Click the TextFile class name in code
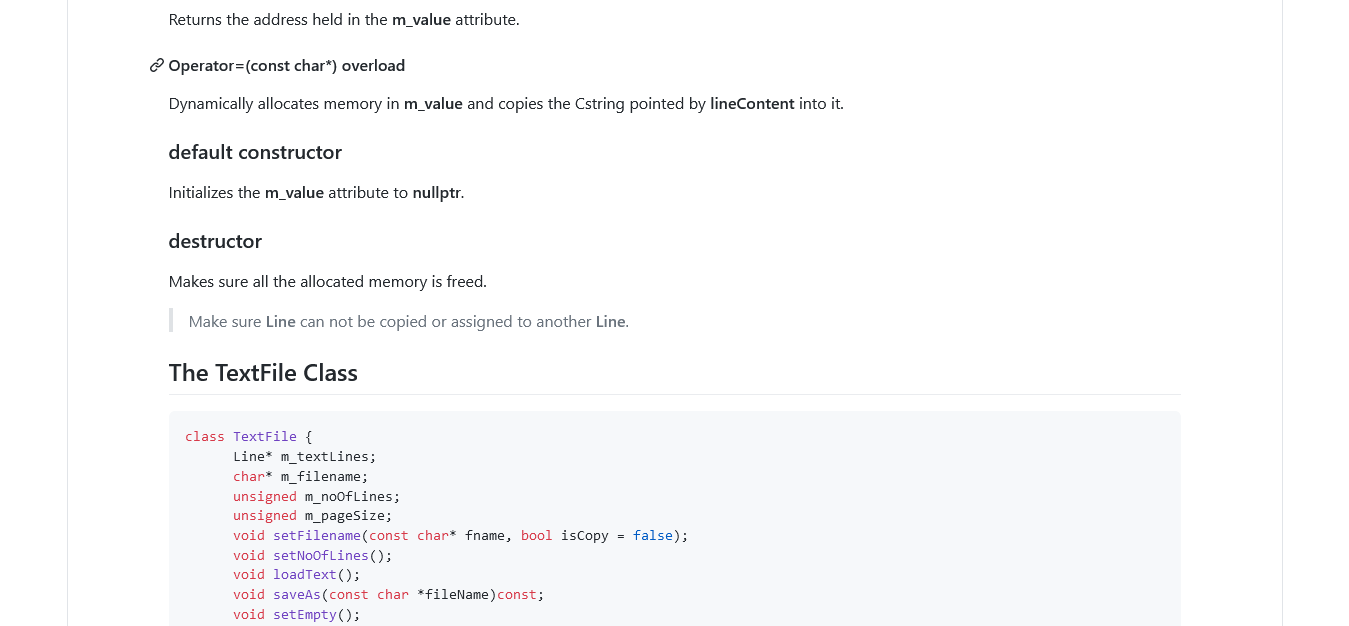This screenshot has width=1349, height=626. (264, 436)
